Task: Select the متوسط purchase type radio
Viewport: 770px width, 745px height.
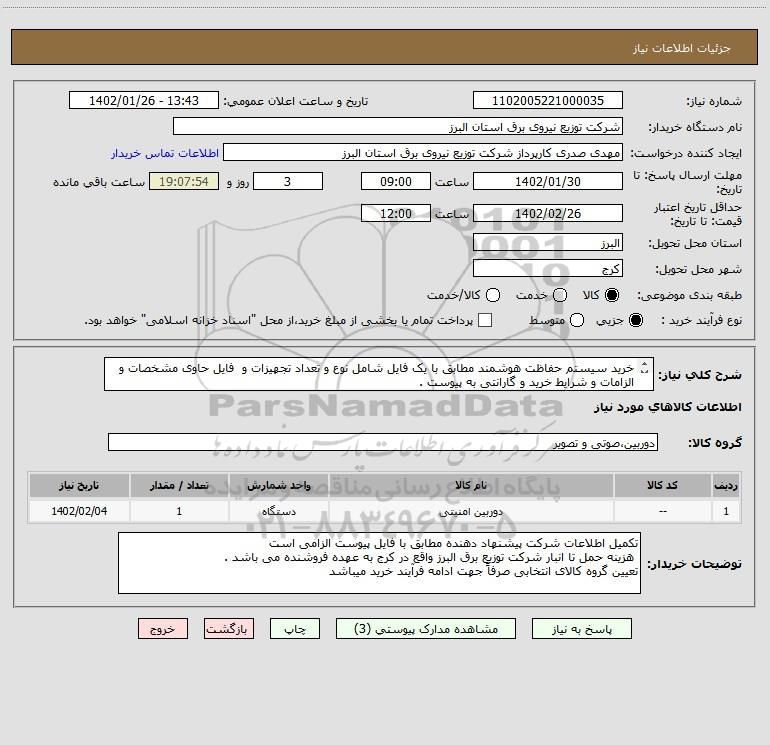Action: click(x=577, y=320)
